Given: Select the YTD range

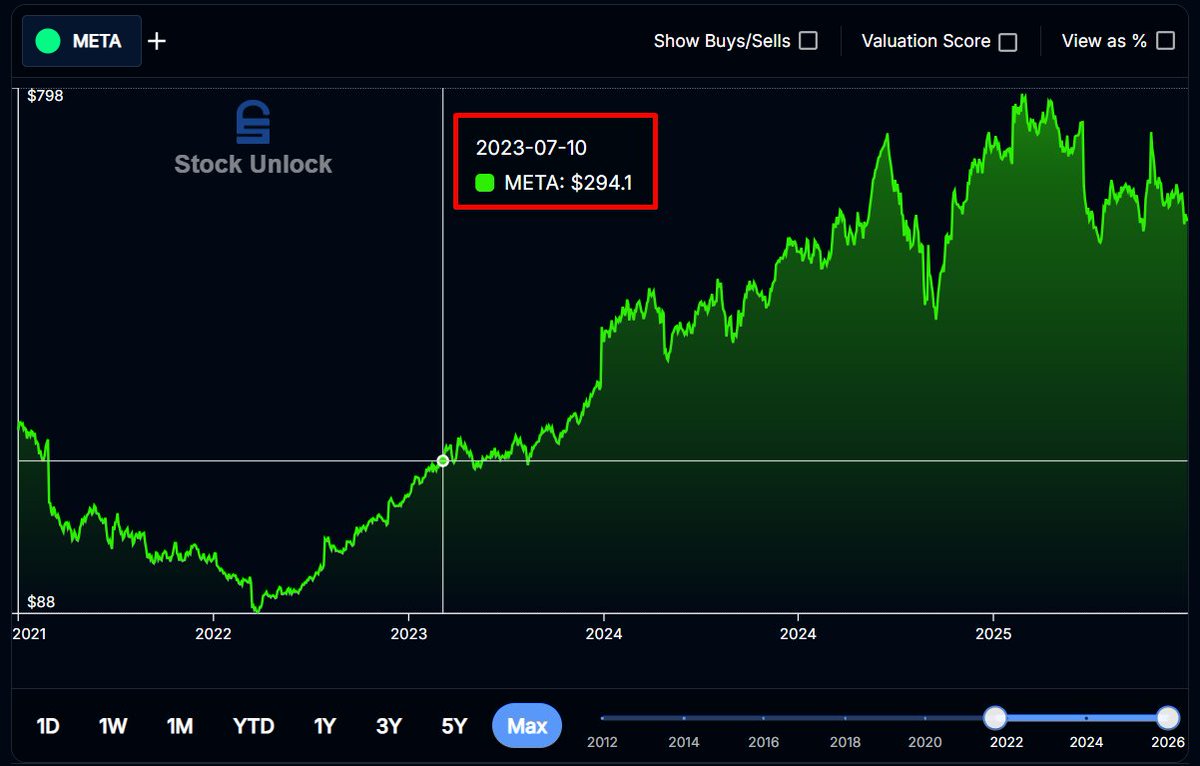Looking at the screenshot, I should (253, 726).
